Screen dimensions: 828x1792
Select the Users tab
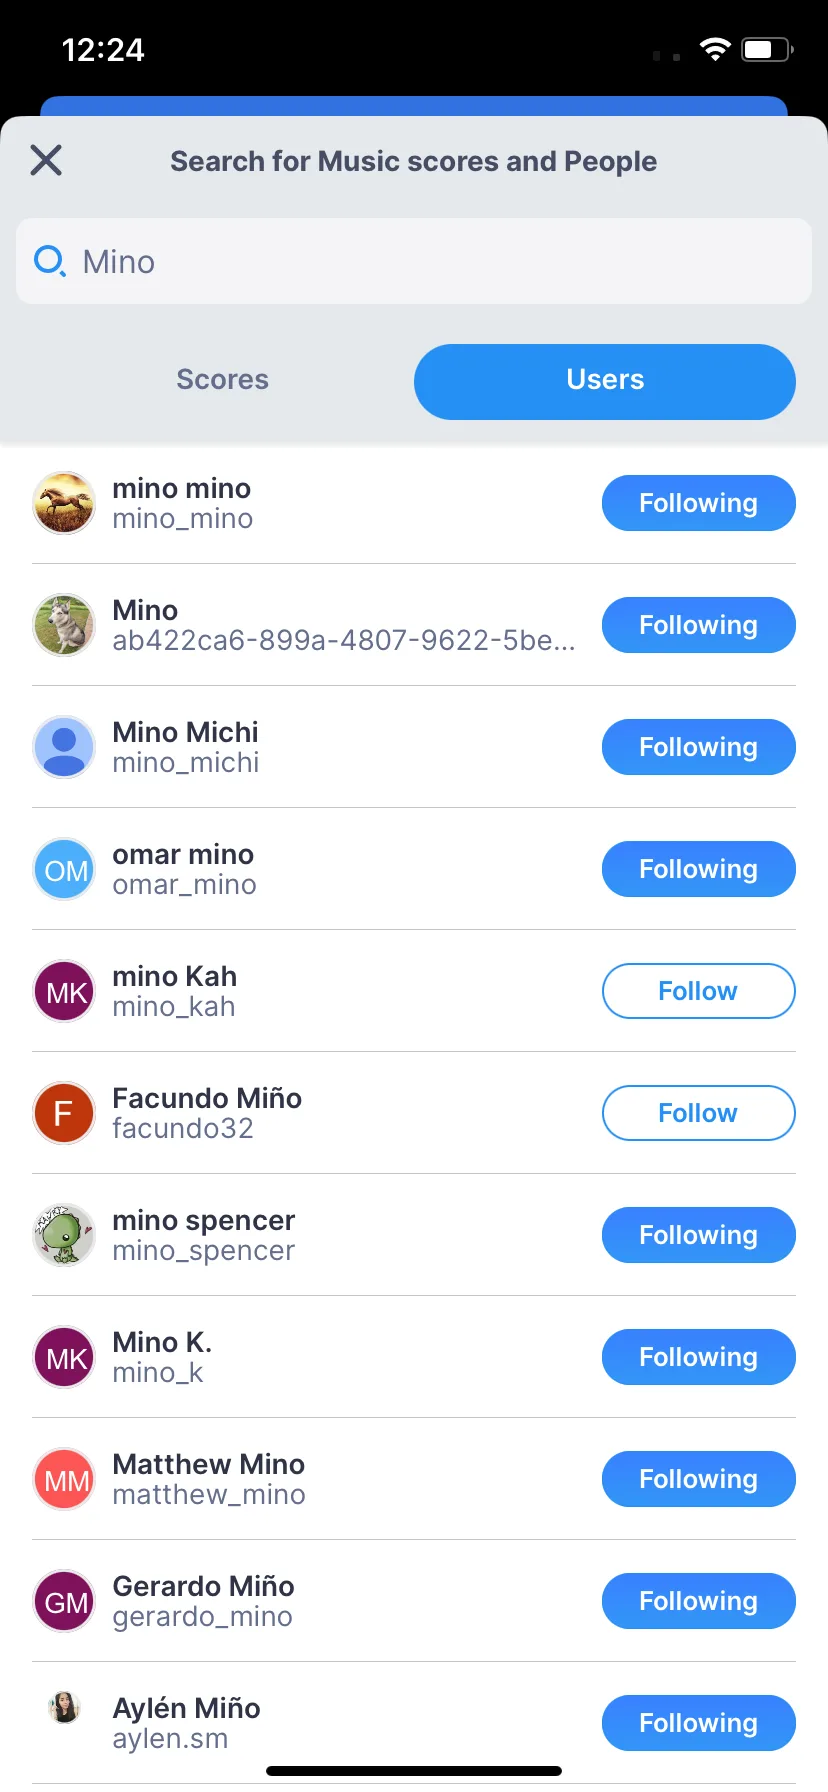pyautogui.click(x=604, y=380)
